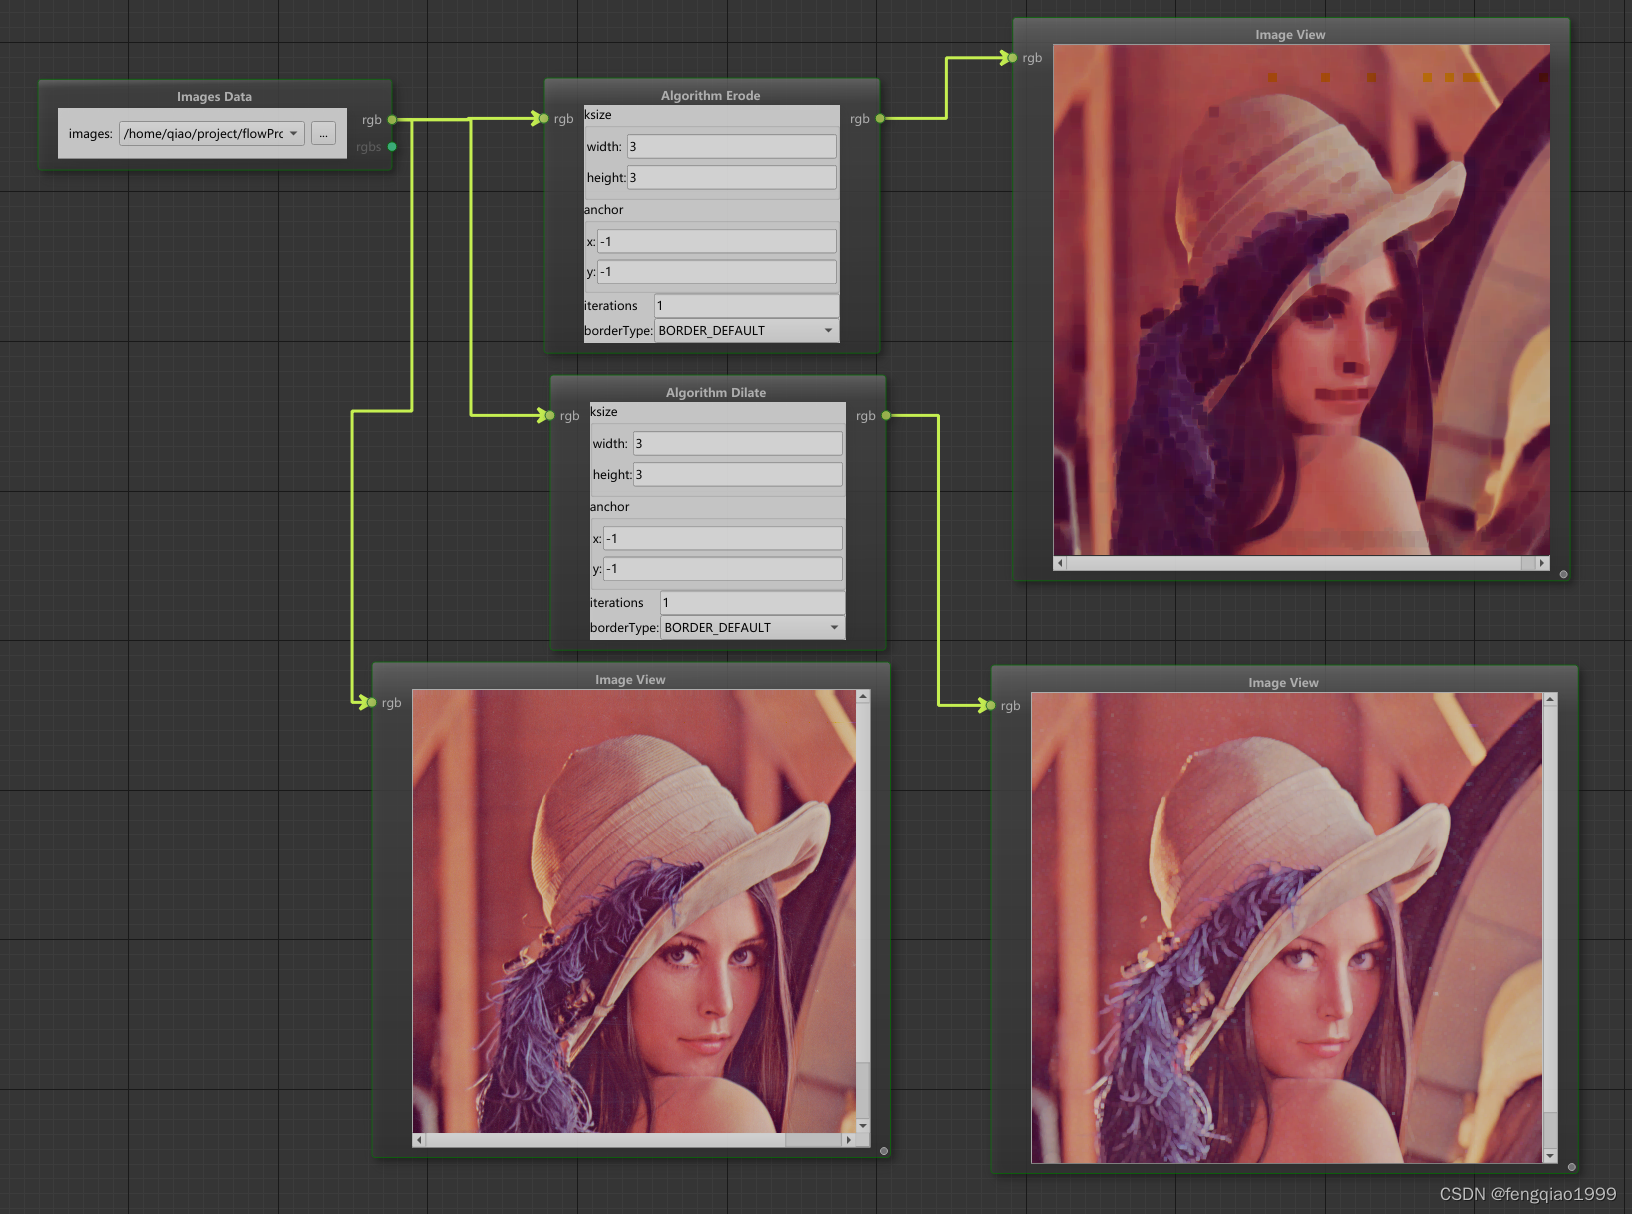Click the anchor label in Algorithm Dilate
The width and height of the screenshot is (1632, 1214).
point(610,507)
